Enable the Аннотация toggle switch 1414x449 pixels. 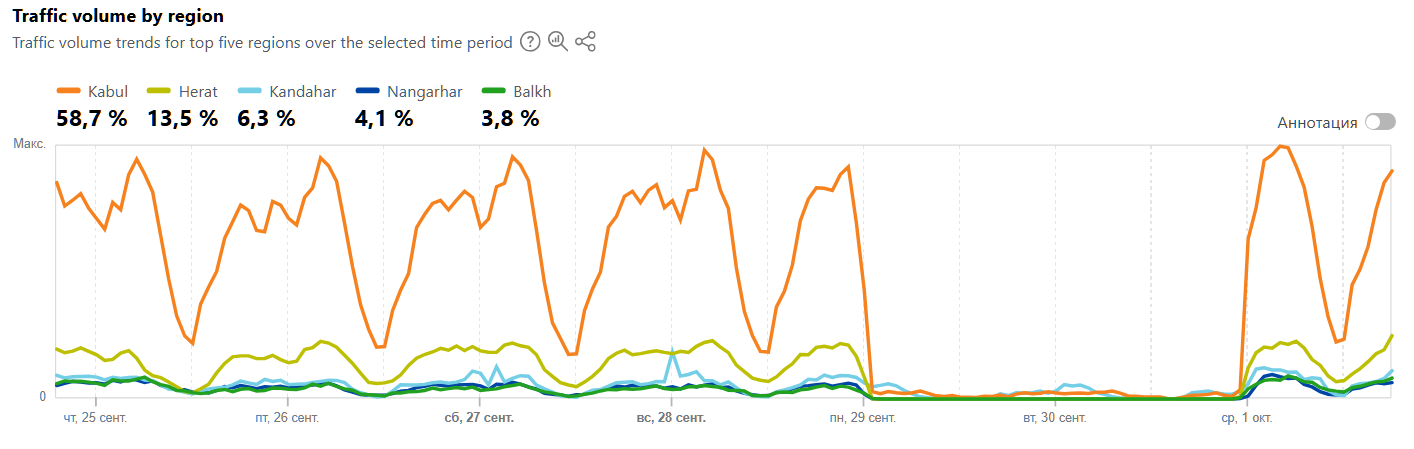click(x=1380, y=122)
